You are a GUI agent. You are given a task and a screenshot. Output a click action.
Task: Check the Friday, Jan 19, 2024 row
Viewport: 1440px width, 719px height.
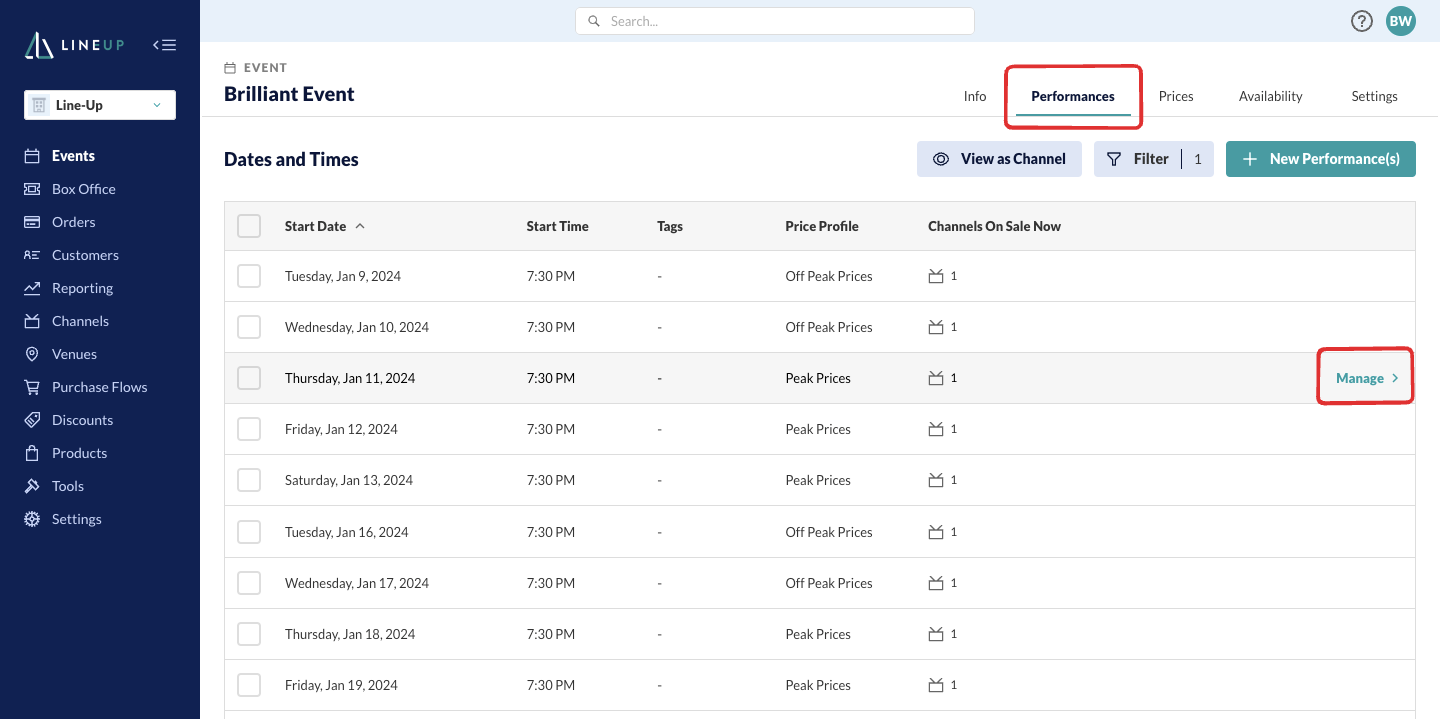click(x=249, y=685)
